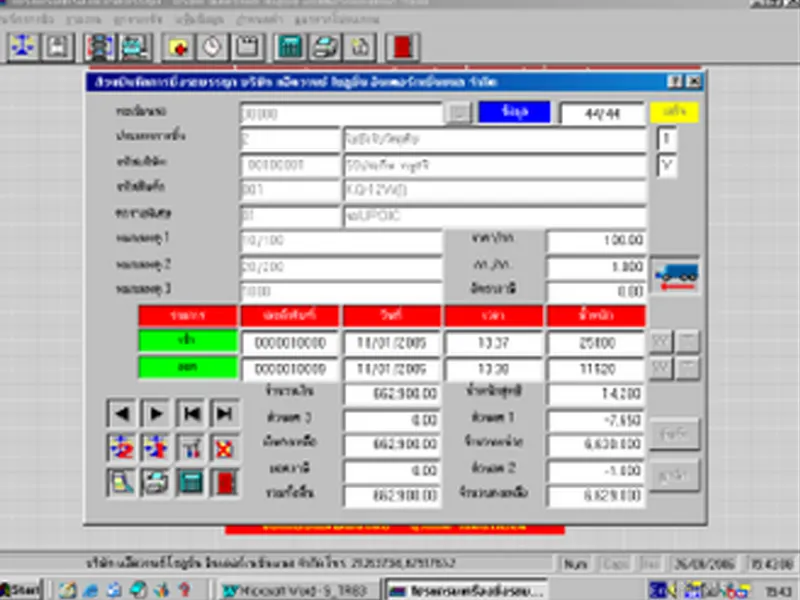This screenshot has height=600, width=800.
Task: Click the top-view car icon in toolbar
Action: [x=99, y=47]
